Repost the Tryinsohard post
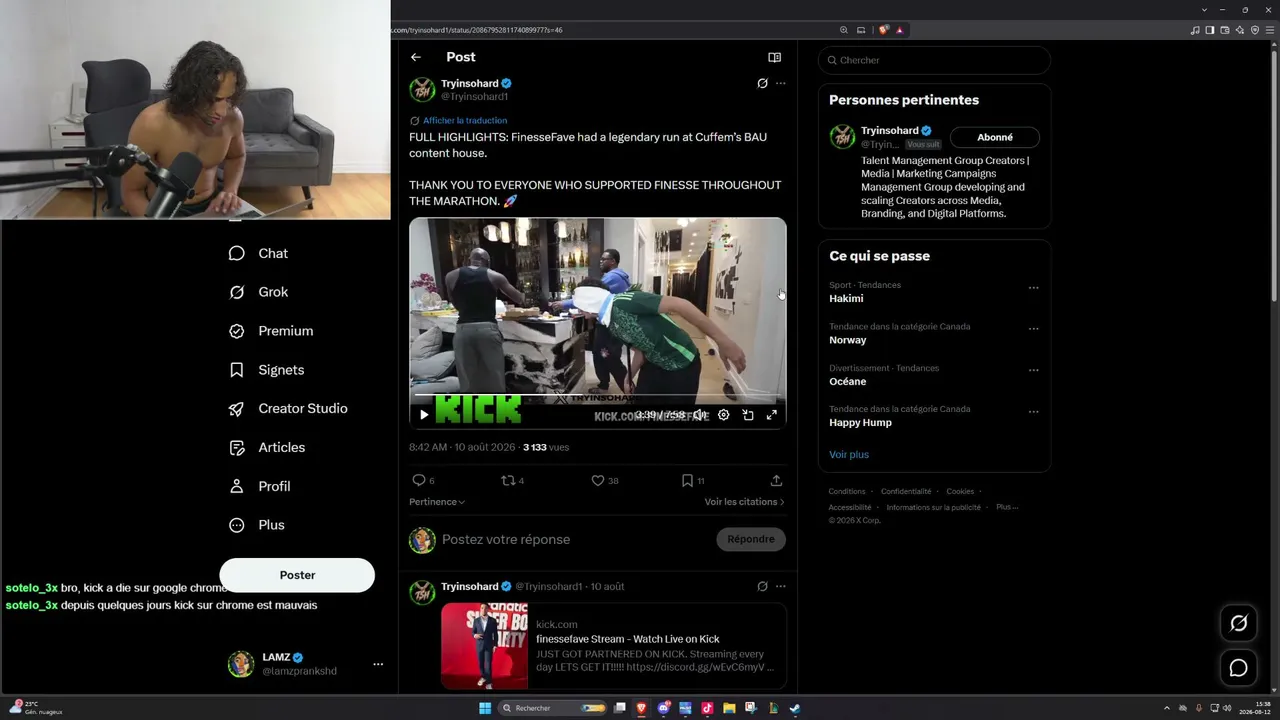The height and width of the screenshot is (720, 1280). coord(507,480)
